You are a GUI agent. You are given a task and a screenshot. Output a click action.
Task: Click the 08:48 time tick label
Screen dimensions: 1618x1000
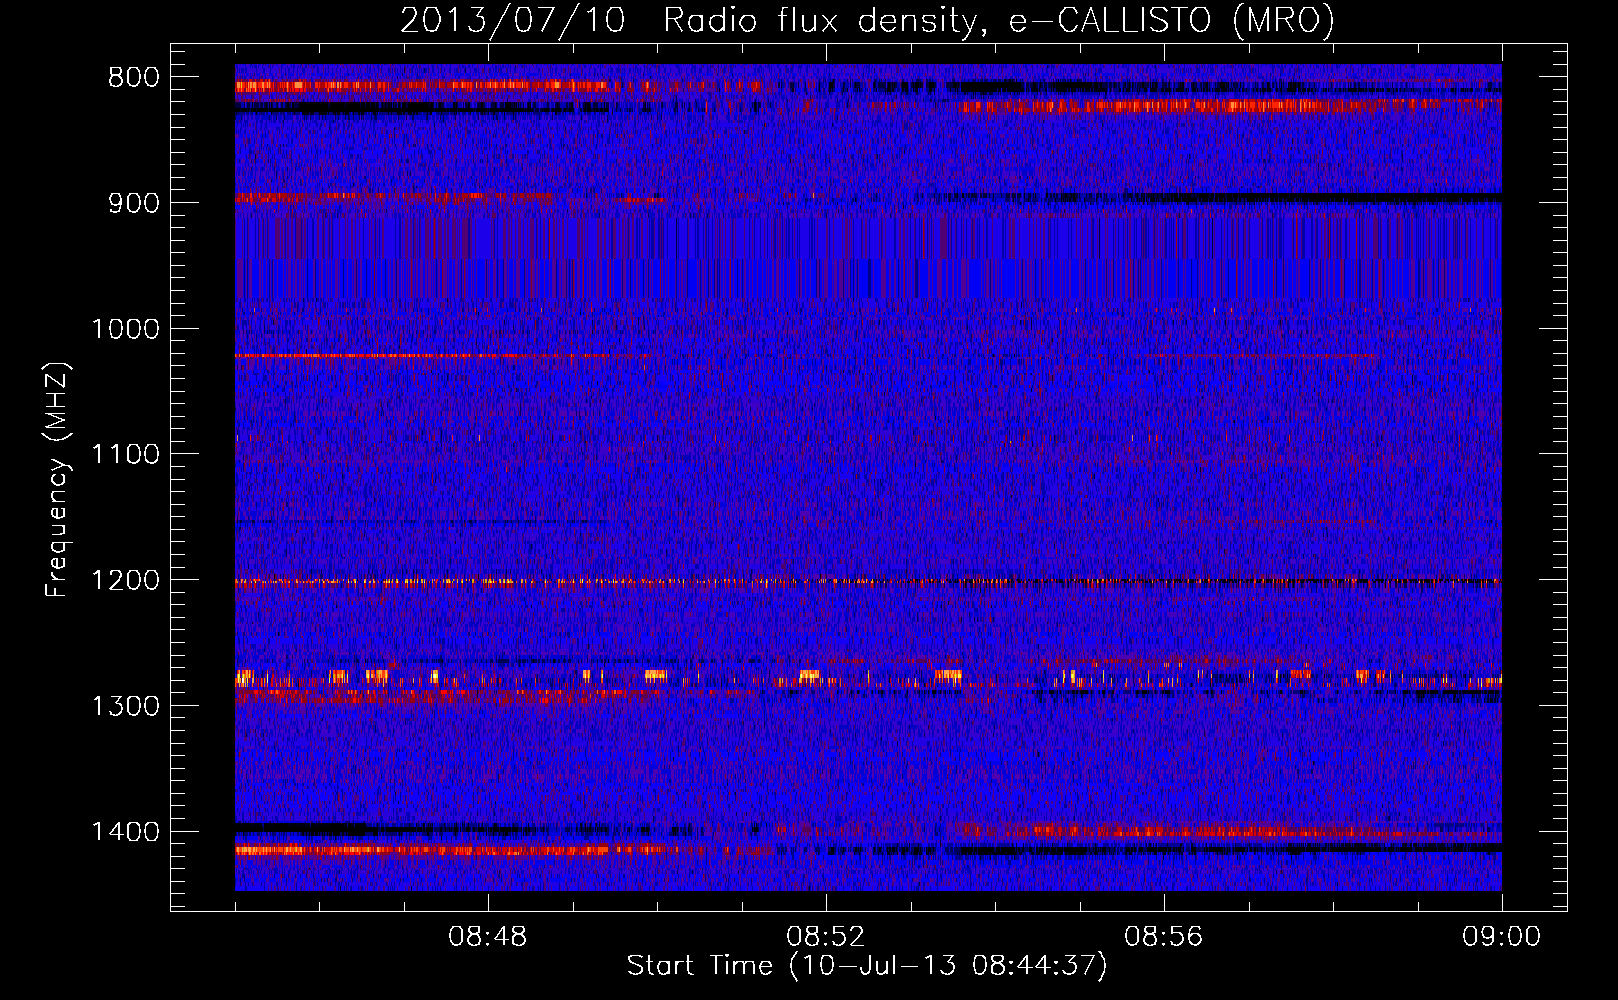[488, 937]
